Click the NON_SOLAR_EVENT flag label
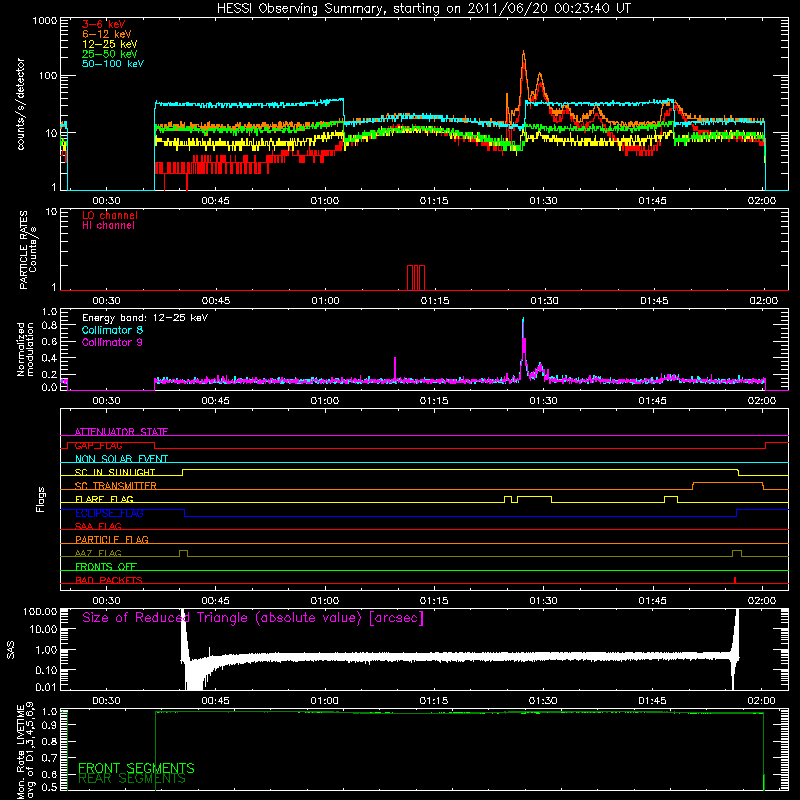 click(x=121, y=459)
